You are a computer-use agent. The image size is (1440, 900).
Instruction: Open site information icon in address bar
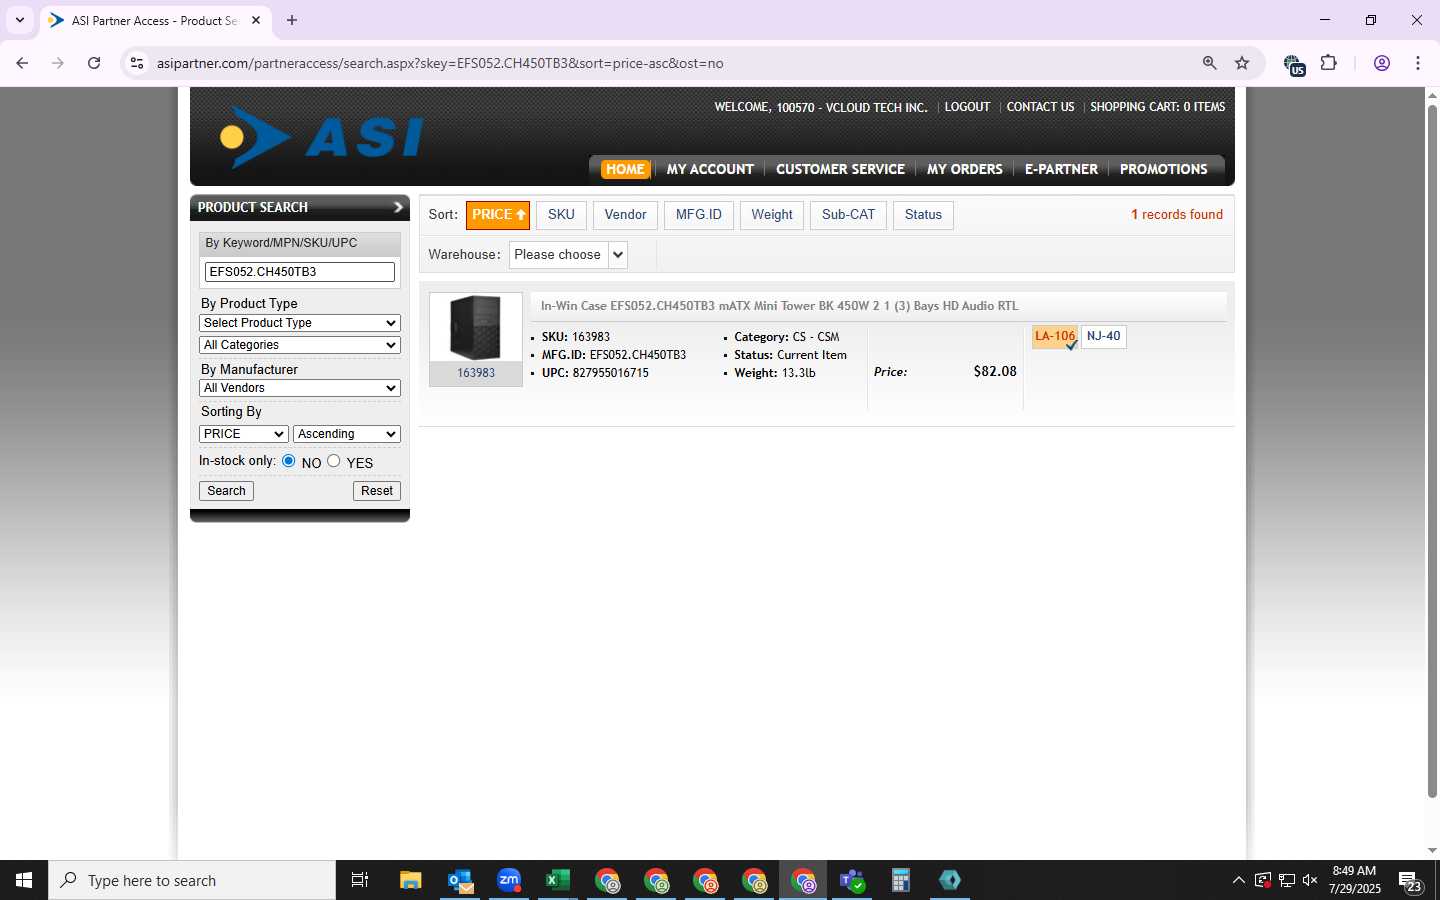click(x=137, y=63)
